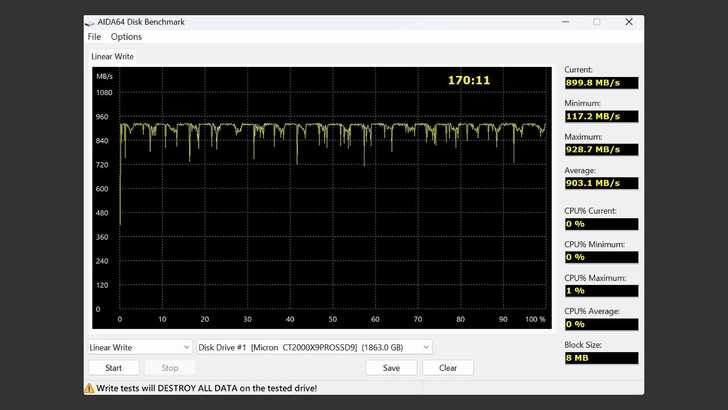Open the File menu
Screen dimensions: 728x410
(x=94, y=37)
